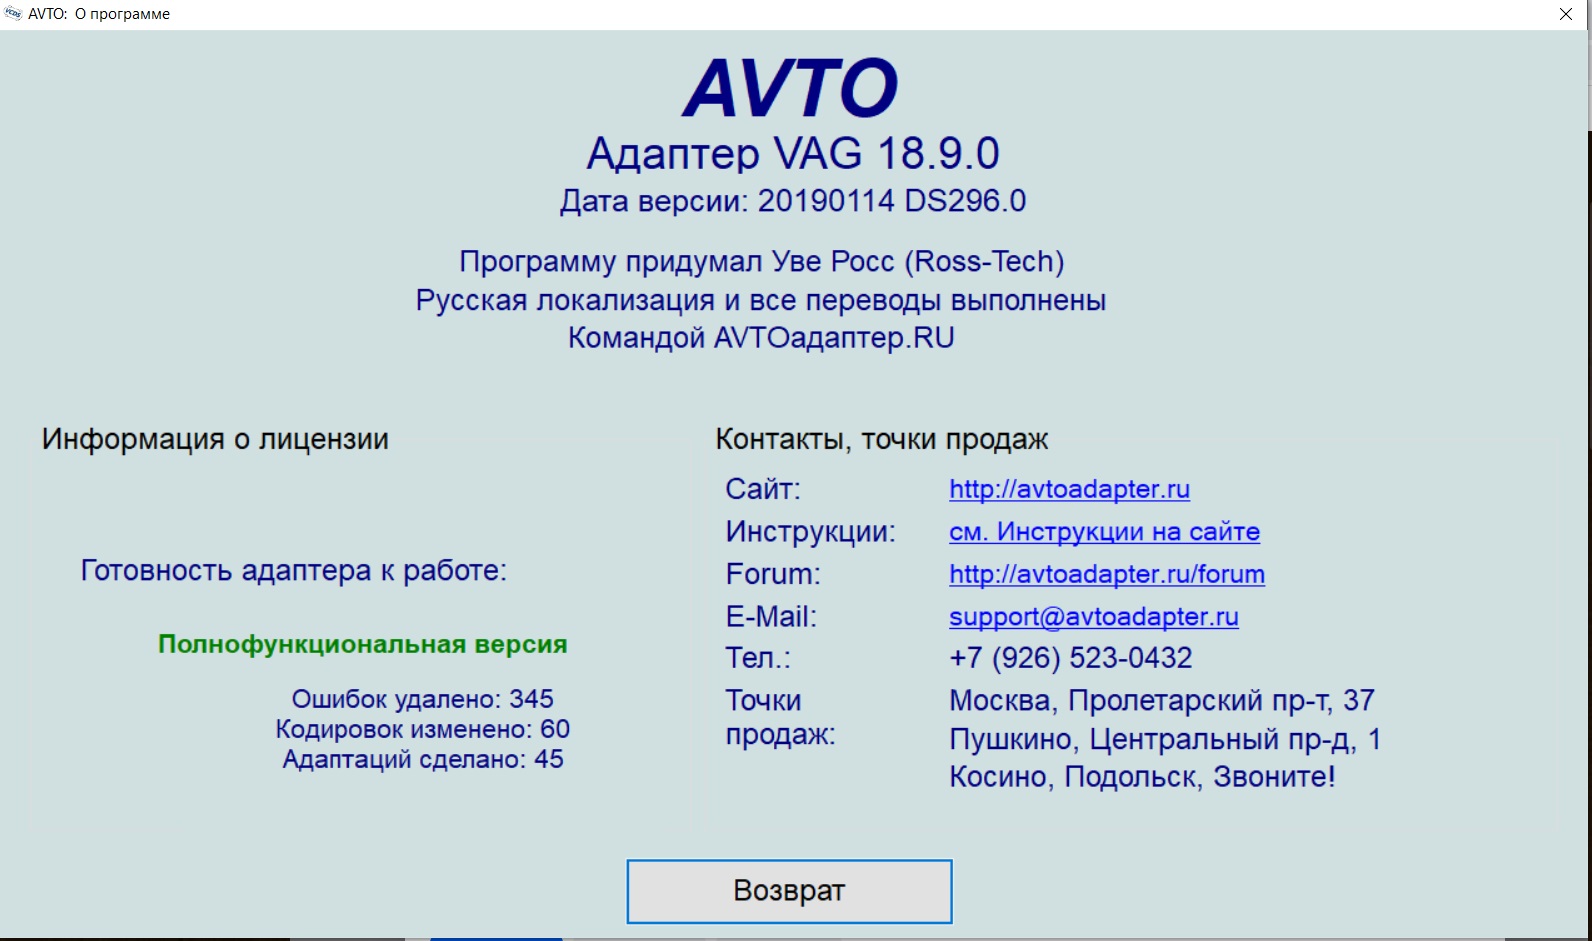
Task: Click the Полнофункциональная версия status text
Action: (363, 644)
